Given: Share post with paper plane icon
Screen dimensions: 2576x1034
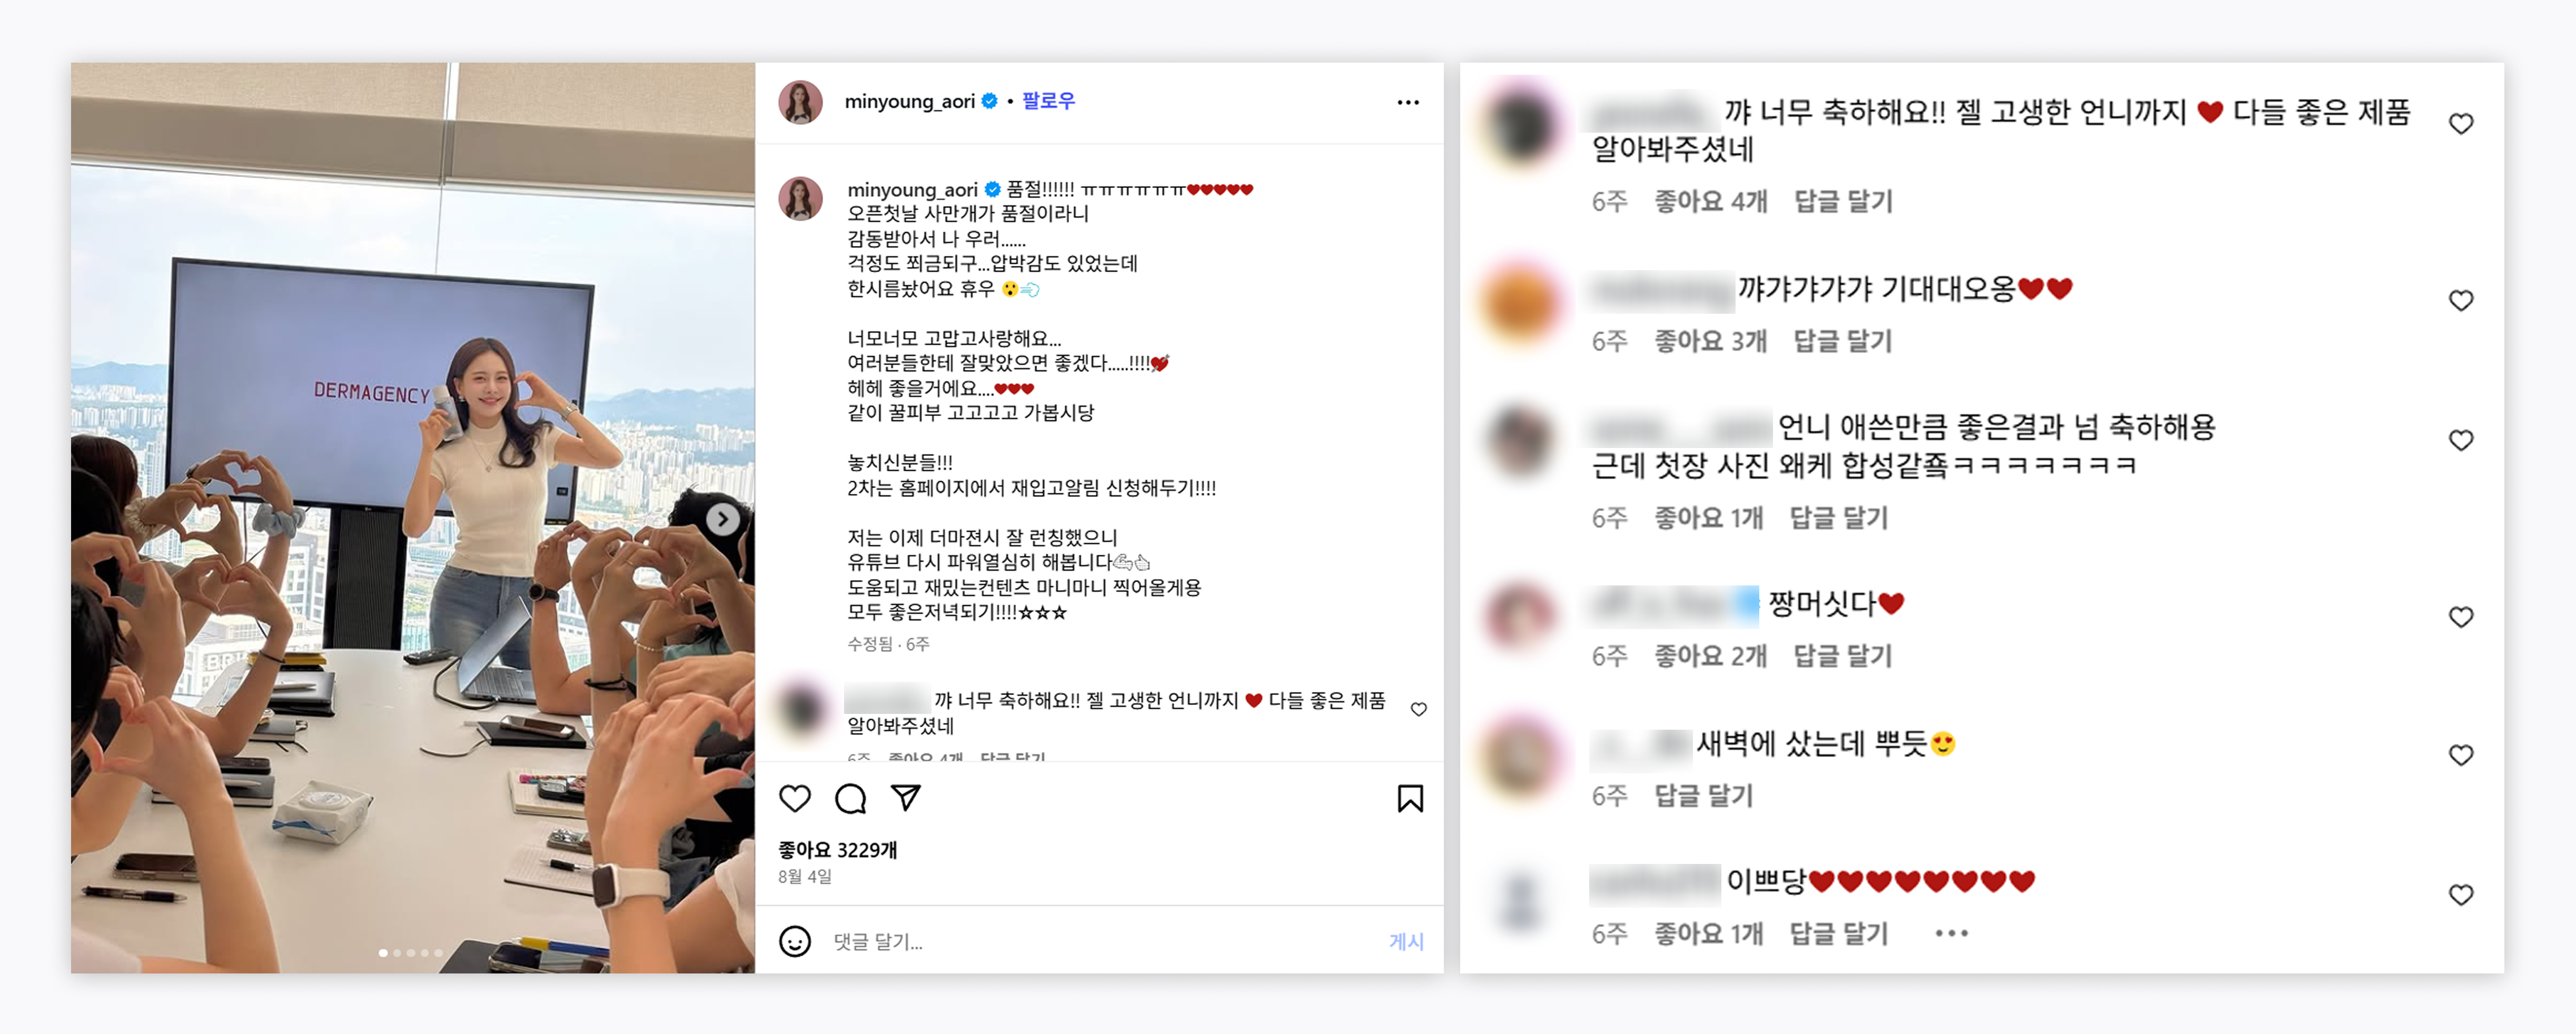Looking at the screenshot, I should coord(906,797).
